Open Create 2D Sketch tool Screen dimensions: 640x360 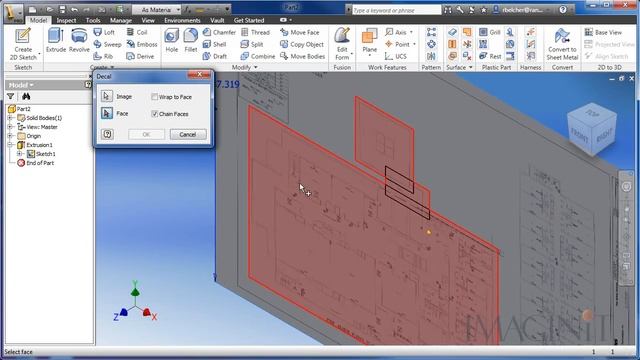coord(23,44)
